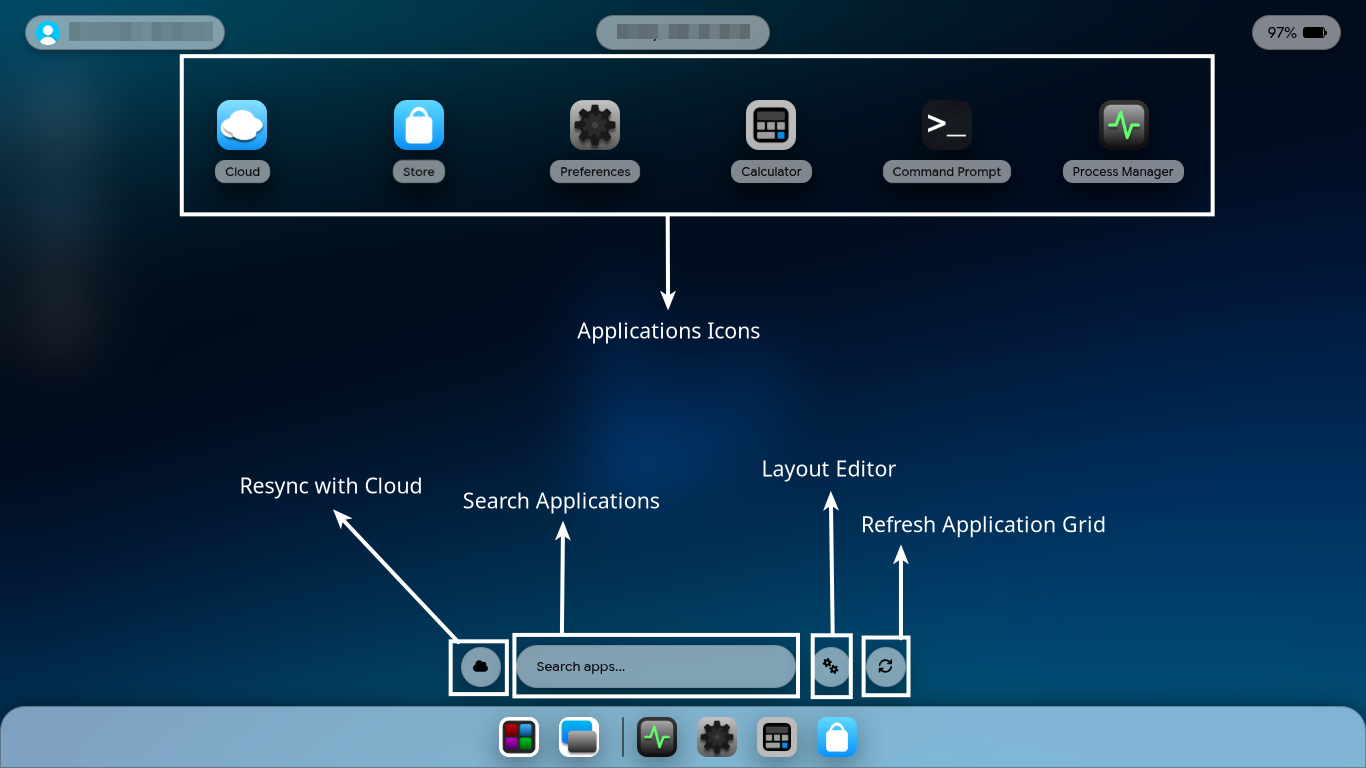Open Preferences from the bottom dock
This screenshot has width=1366, height=768.
717,738
